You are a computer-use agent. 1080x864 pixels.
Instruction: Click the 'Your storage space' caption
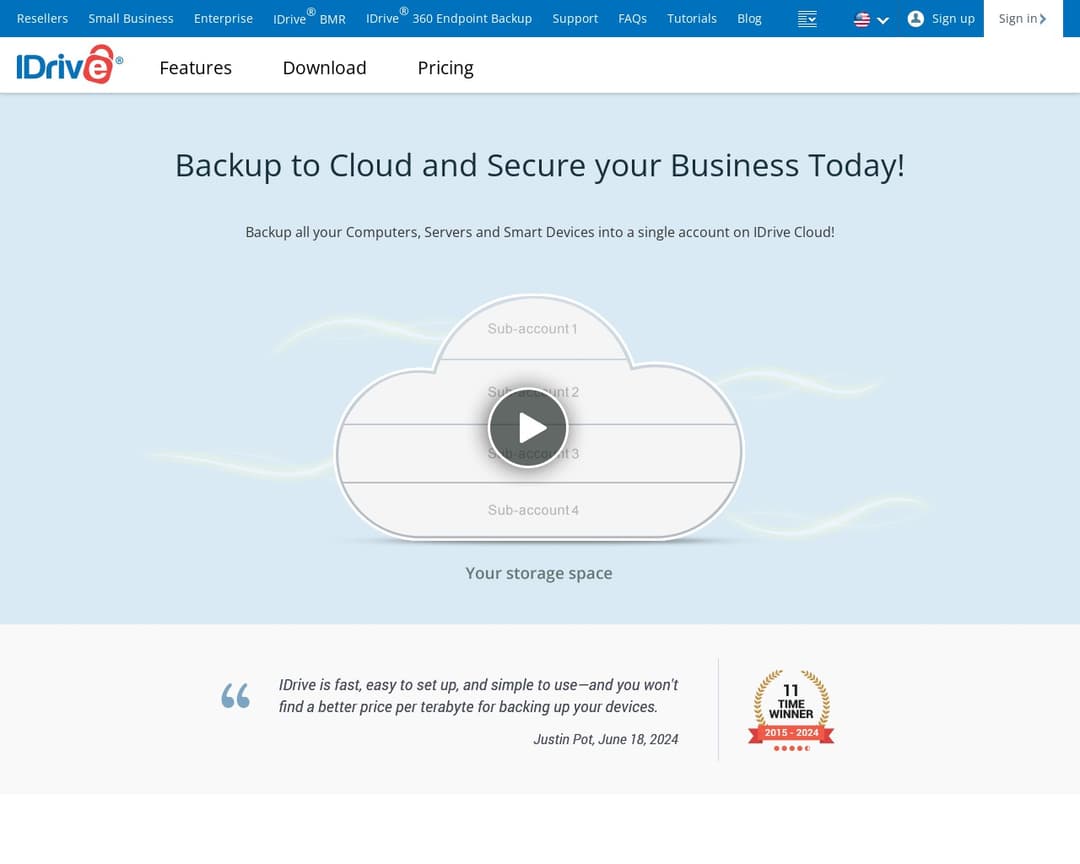(539, 573)
